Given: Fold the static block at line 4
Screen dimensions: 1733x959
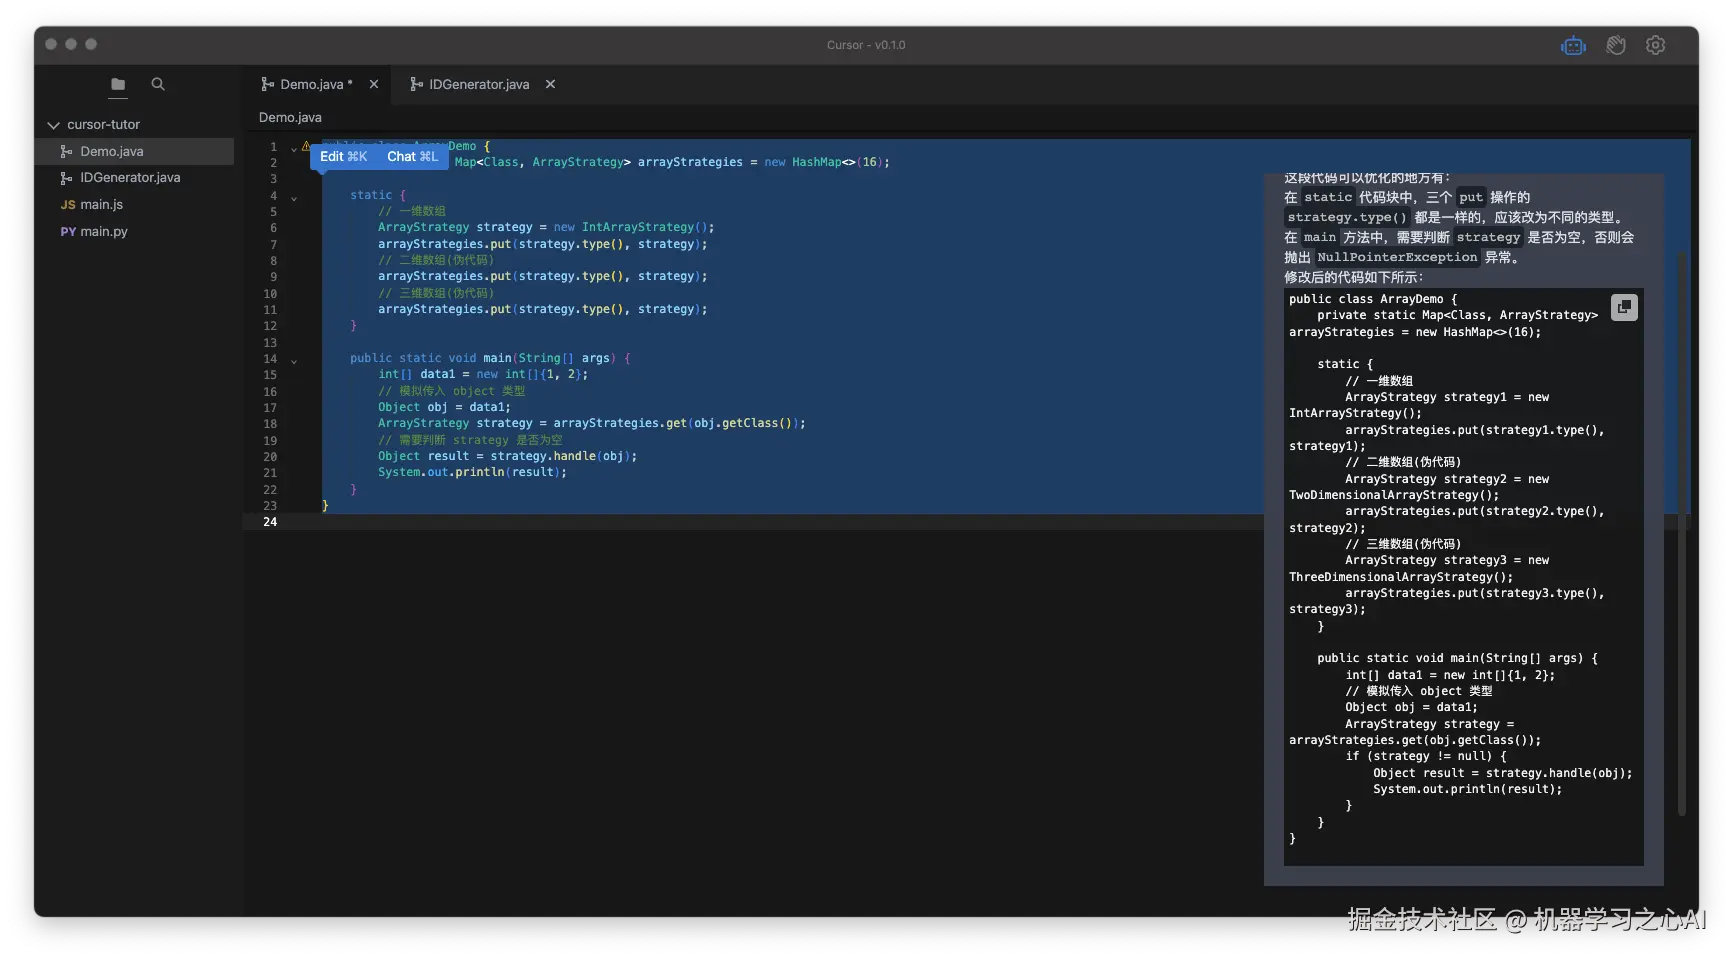Looking at the screenshot, I should pyautogui.click(x=294, y=198).
